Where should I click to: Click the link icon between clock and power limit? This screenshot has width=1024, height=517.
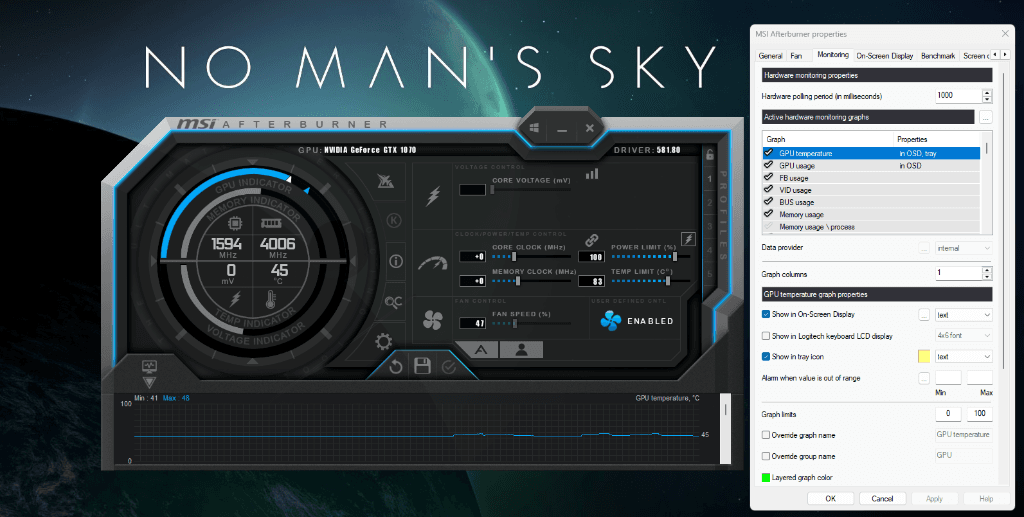(x=591, y=241)
